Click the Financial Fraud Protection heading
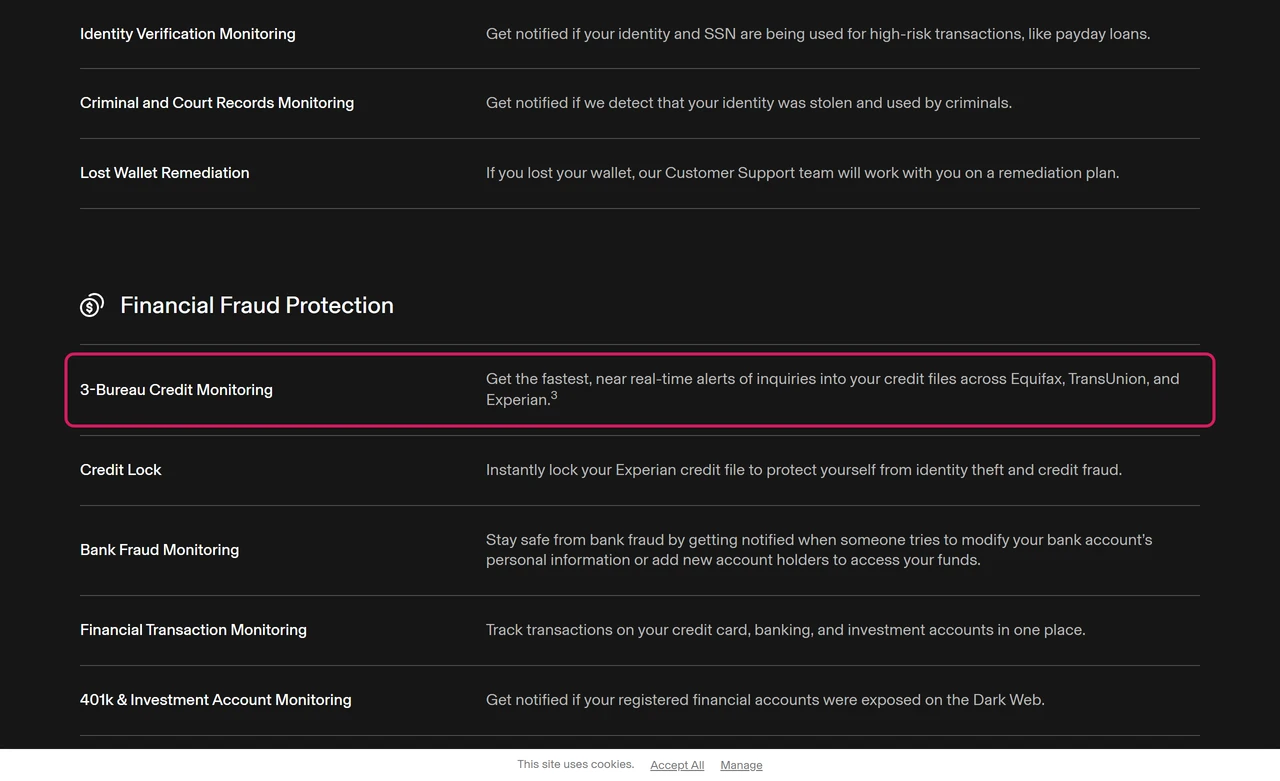Screen dimensions: 1280x781 pyautogui.click(x=257, y=305)
